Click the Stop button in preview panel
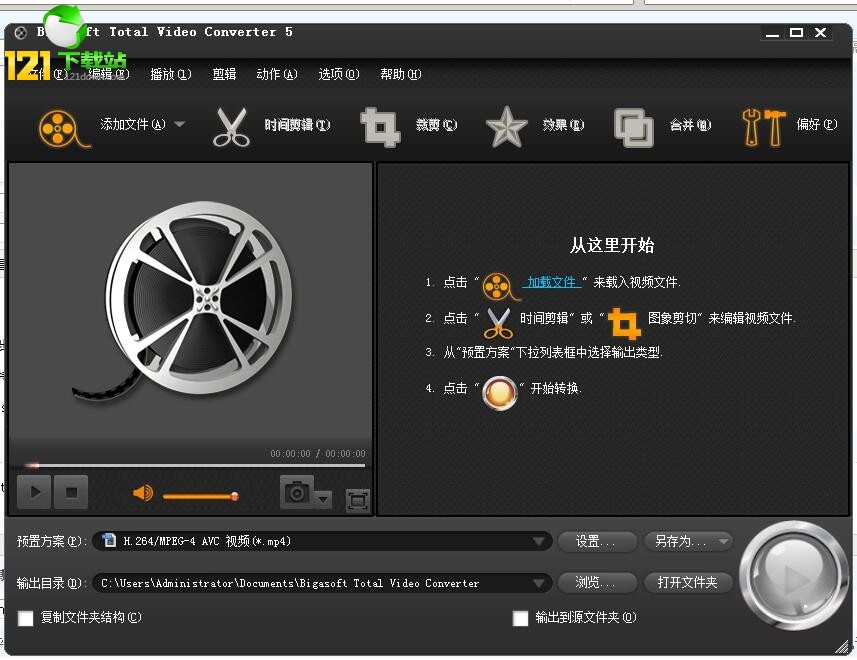Viewport: 857px width, 660px height. click(x=71, y=492)
